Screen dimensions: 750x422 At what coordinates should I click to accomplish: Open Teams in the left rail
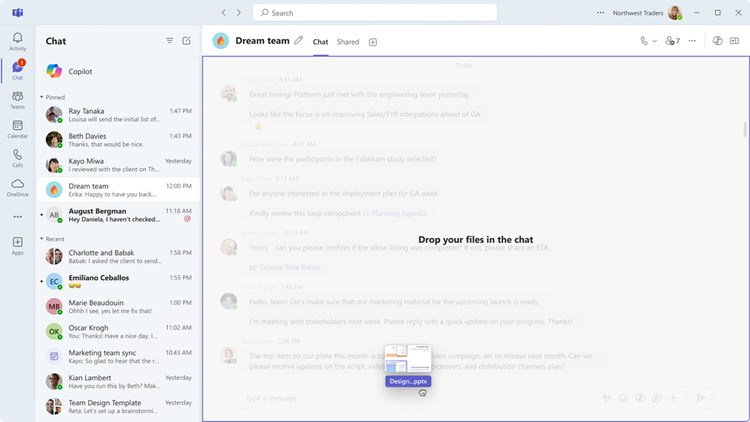[x=17, y=100]
